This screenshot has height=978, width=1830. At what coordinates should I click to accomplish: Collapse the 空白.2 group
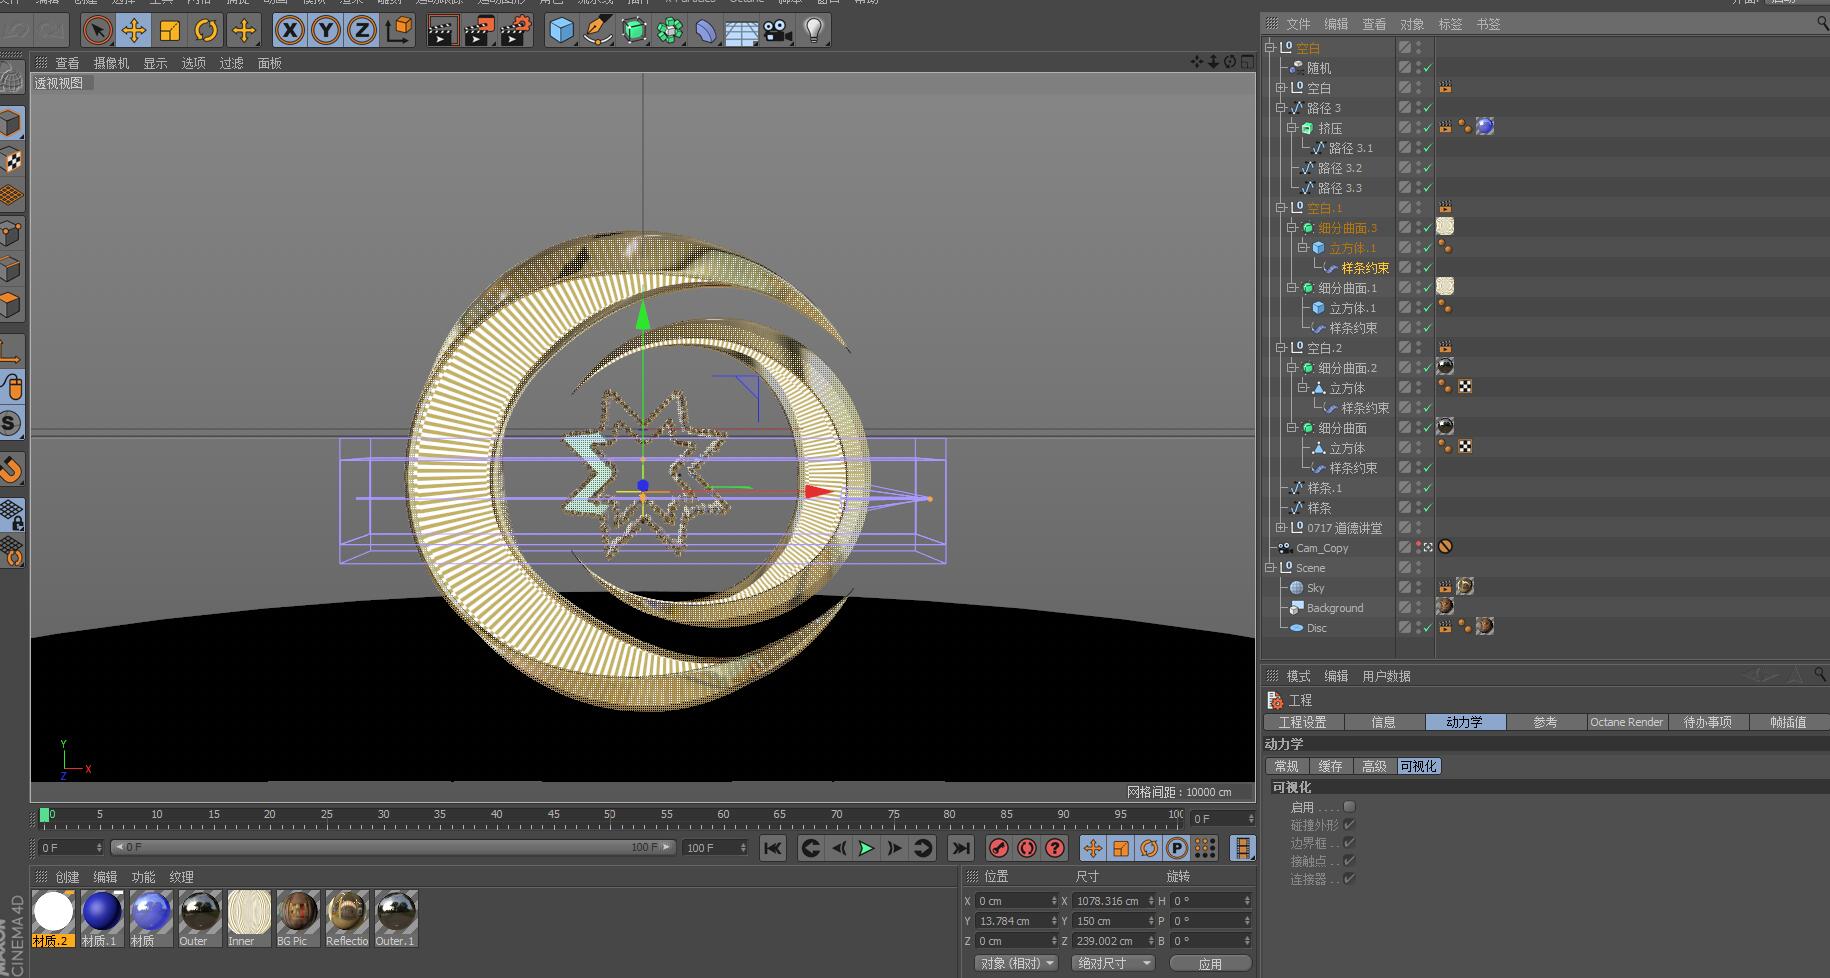[1281, 348]
